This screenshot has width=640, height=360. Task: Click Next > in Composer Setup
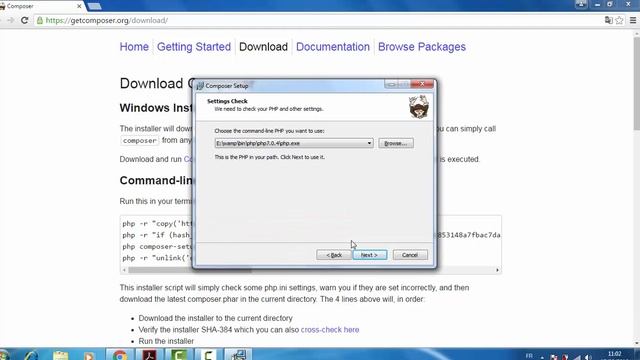point(369,255)
